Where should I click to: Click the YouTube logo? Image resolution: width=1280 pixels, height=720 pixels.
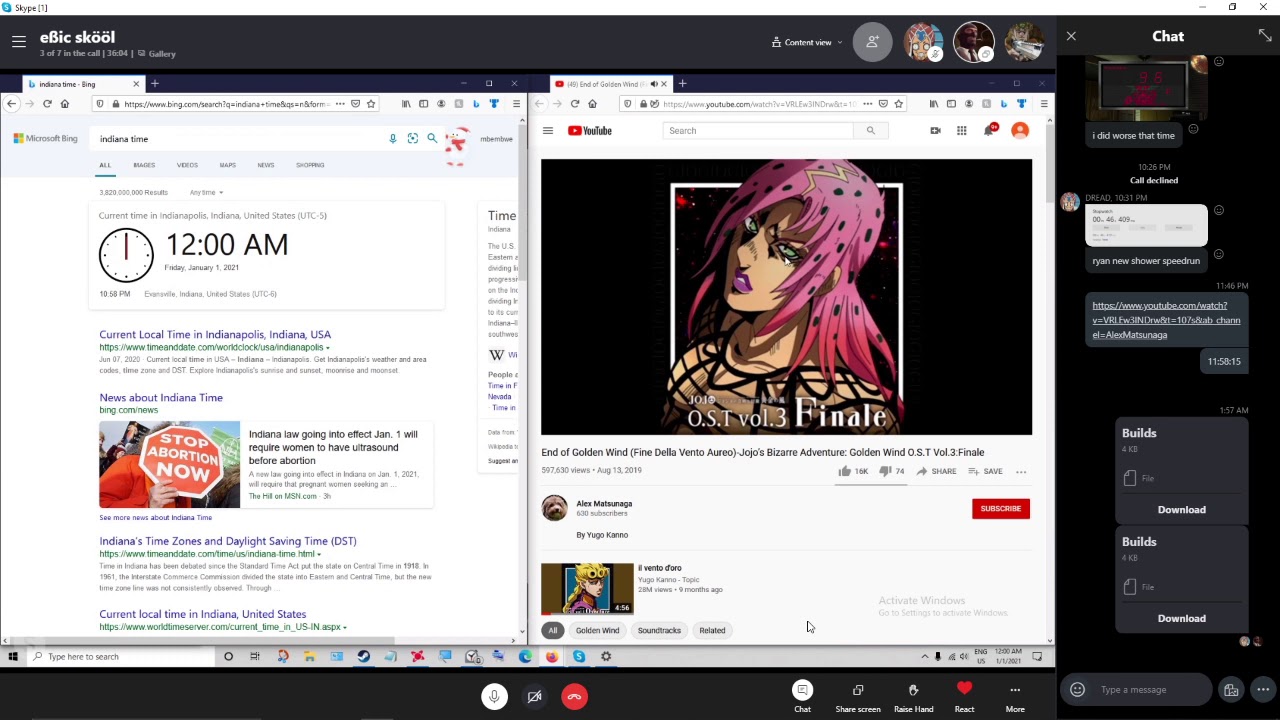tap(590, 131)
